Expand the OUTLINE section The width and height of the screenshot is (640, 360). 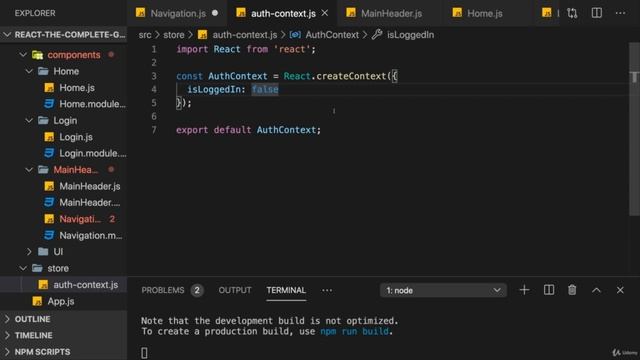(x=64, y=319)
